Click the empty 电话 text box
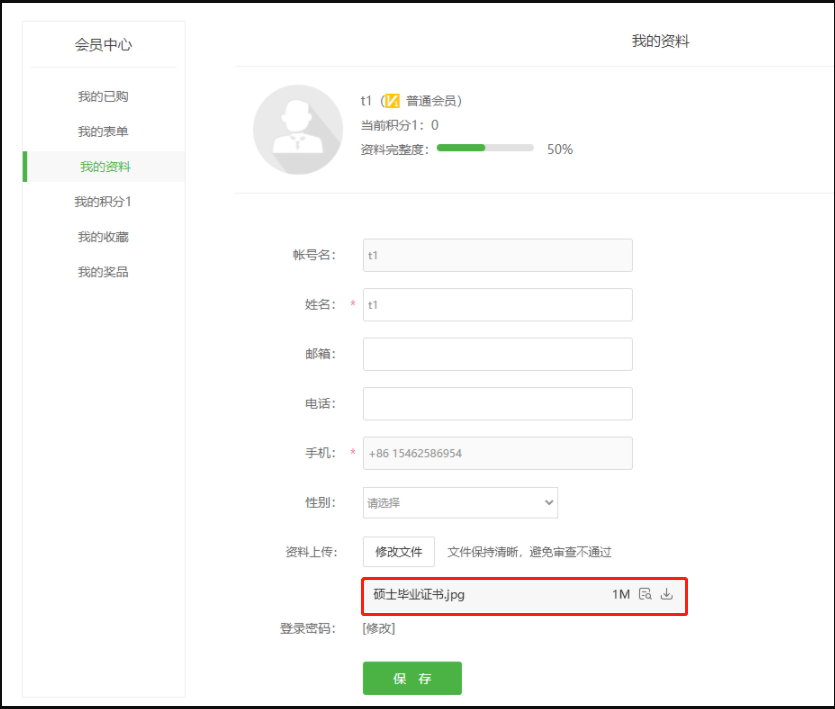 (x=497, y=404)
